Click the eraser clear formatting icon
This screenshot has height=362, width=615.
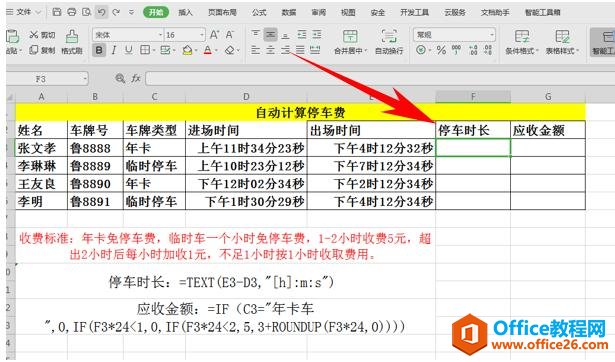[230, 50]
